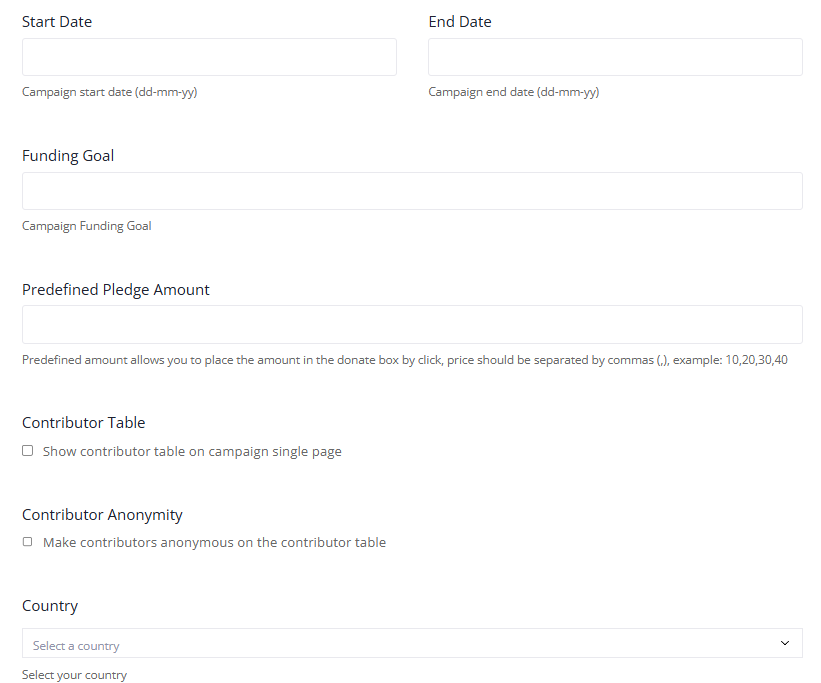Select the Predefined Pledge Amount text box
Image resolution: width=821 pixels, height=683 pixels.
click(412, 324)
